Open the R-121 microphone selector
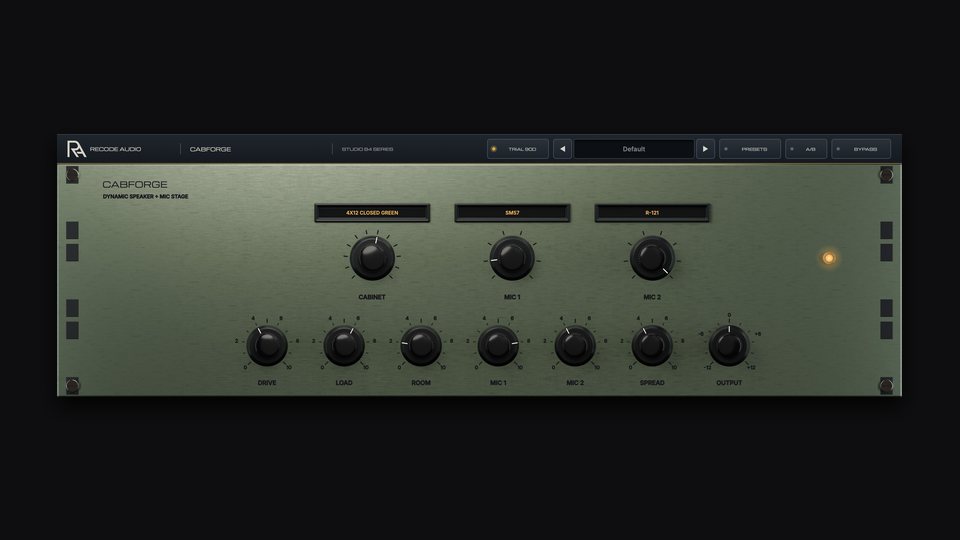 652,213
